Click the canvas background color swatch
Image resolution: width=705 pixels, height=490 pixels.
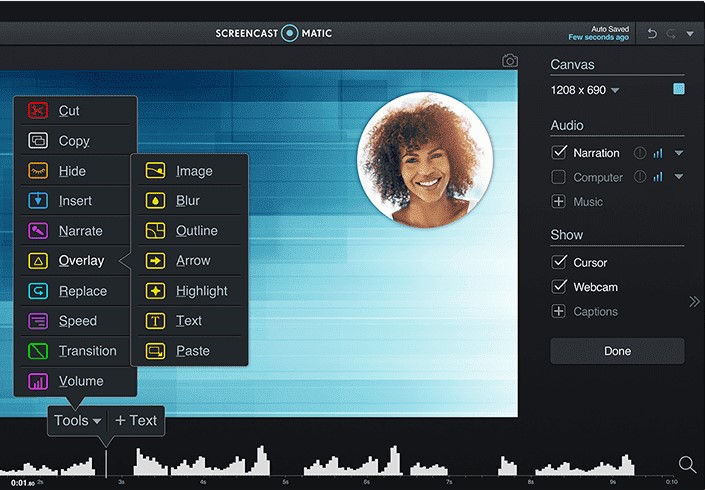click(678, 89)
